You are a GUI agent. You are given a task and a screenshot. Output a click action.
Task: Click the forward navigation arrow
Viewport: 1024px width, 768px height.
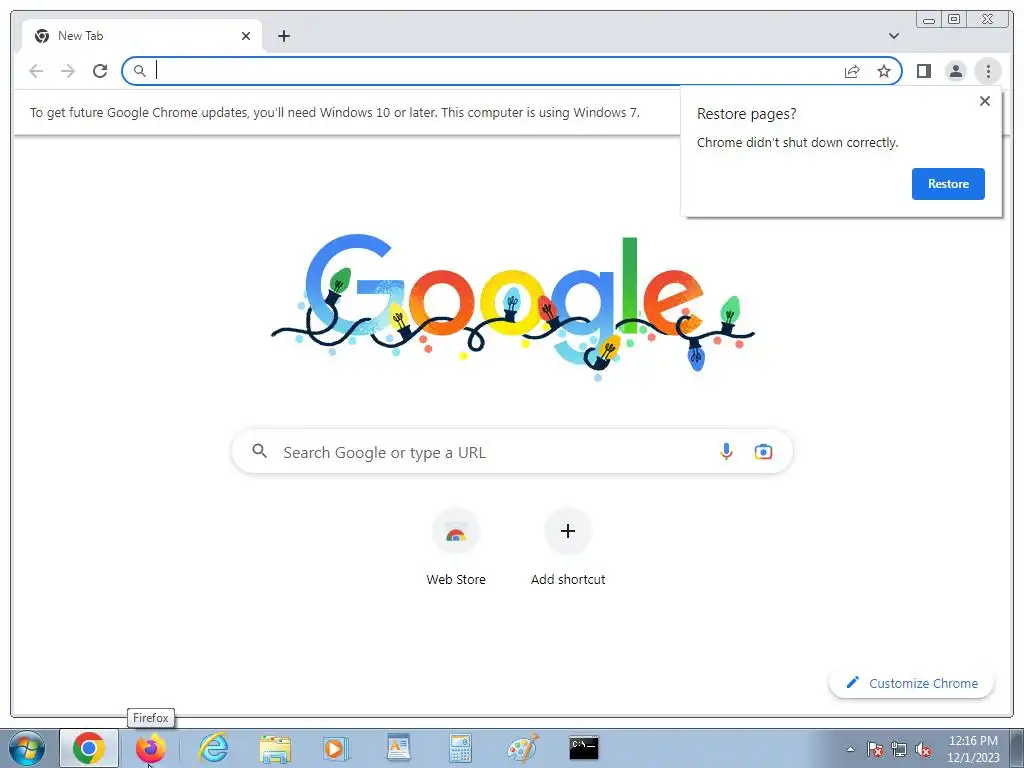coord(68,71)
